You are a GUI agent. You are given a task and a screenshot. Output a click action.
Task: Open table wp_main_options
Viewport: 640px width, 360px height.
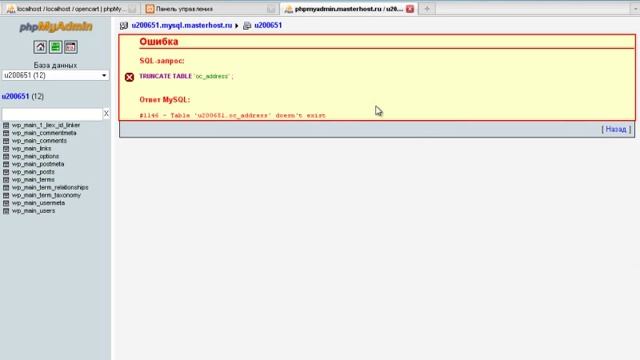click(35, 156)
